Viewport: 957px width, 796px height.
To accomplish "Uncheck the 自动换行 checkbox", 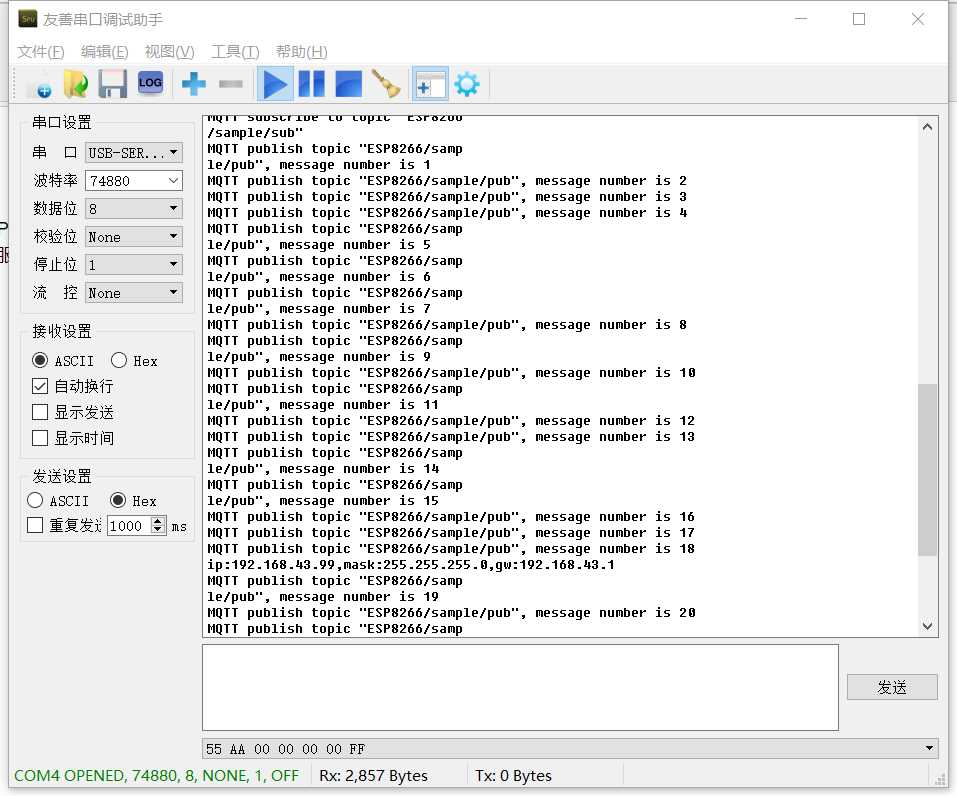I will coord(40,386).
